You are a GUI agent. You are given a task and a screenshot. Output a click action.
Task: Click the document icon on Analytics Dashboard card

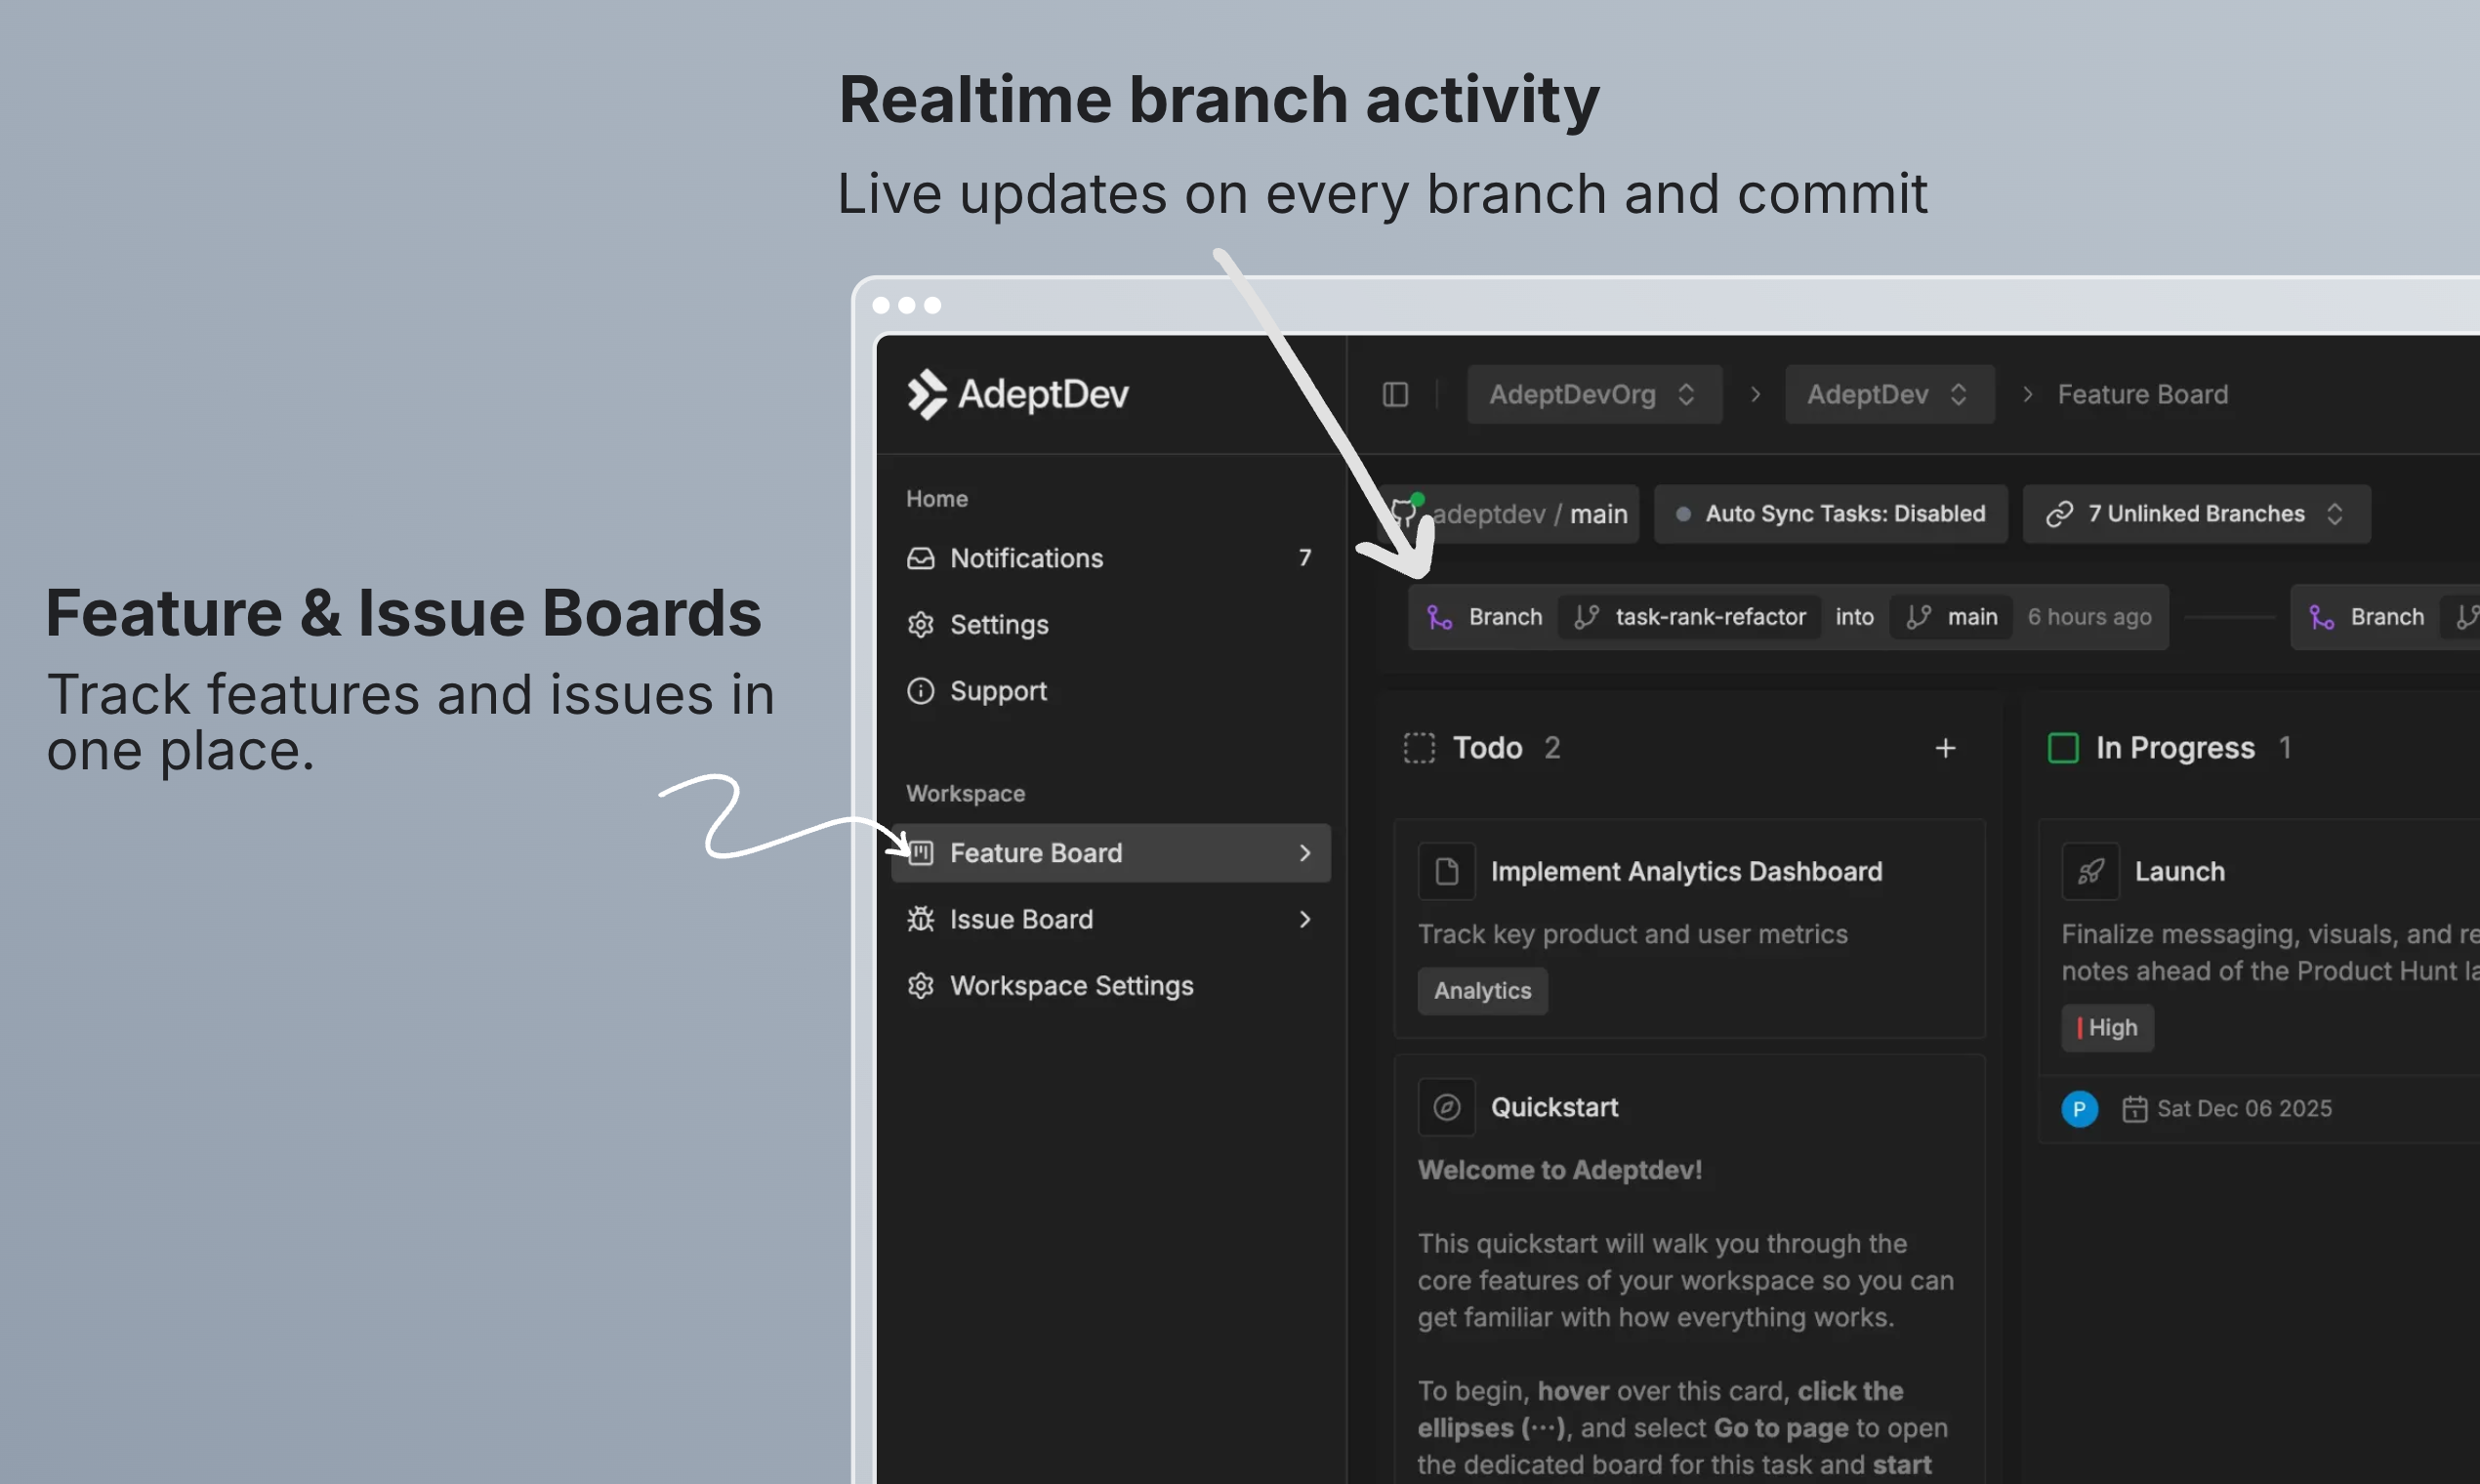tap(1446, 871)
